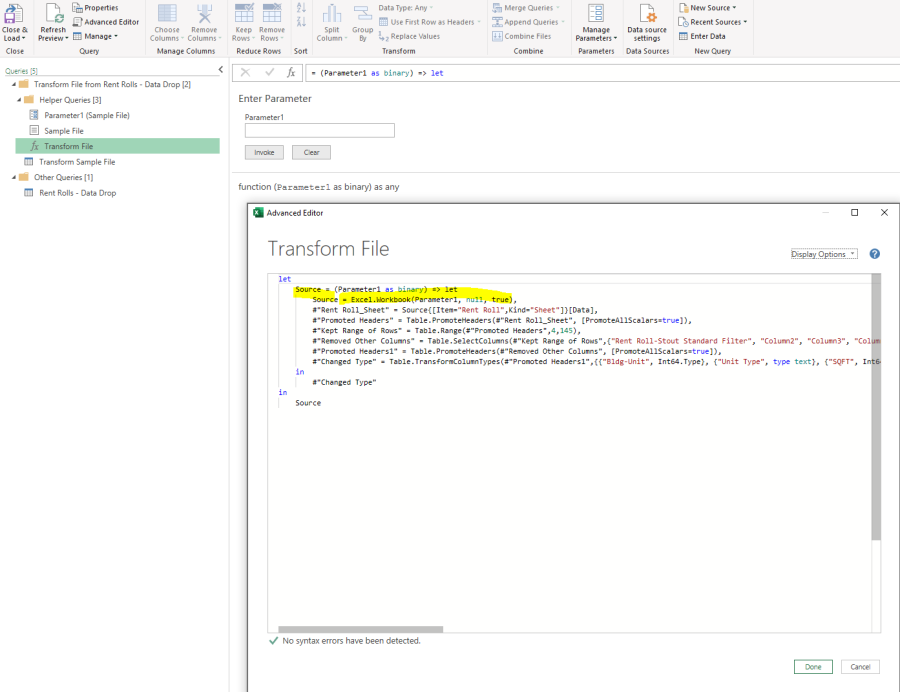
Task: Close the Advanced Editor window
Action: click(884, 212)
